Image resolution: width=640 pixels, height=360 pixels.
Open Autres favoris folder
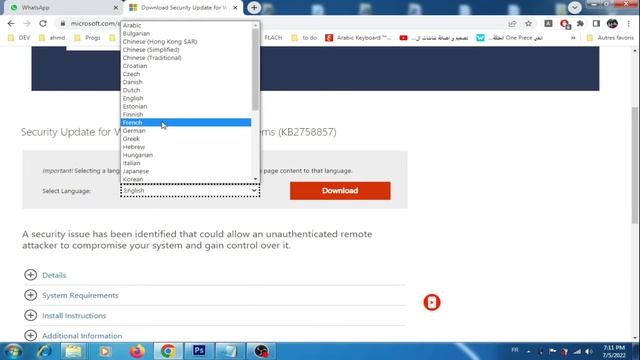(610, 38)
